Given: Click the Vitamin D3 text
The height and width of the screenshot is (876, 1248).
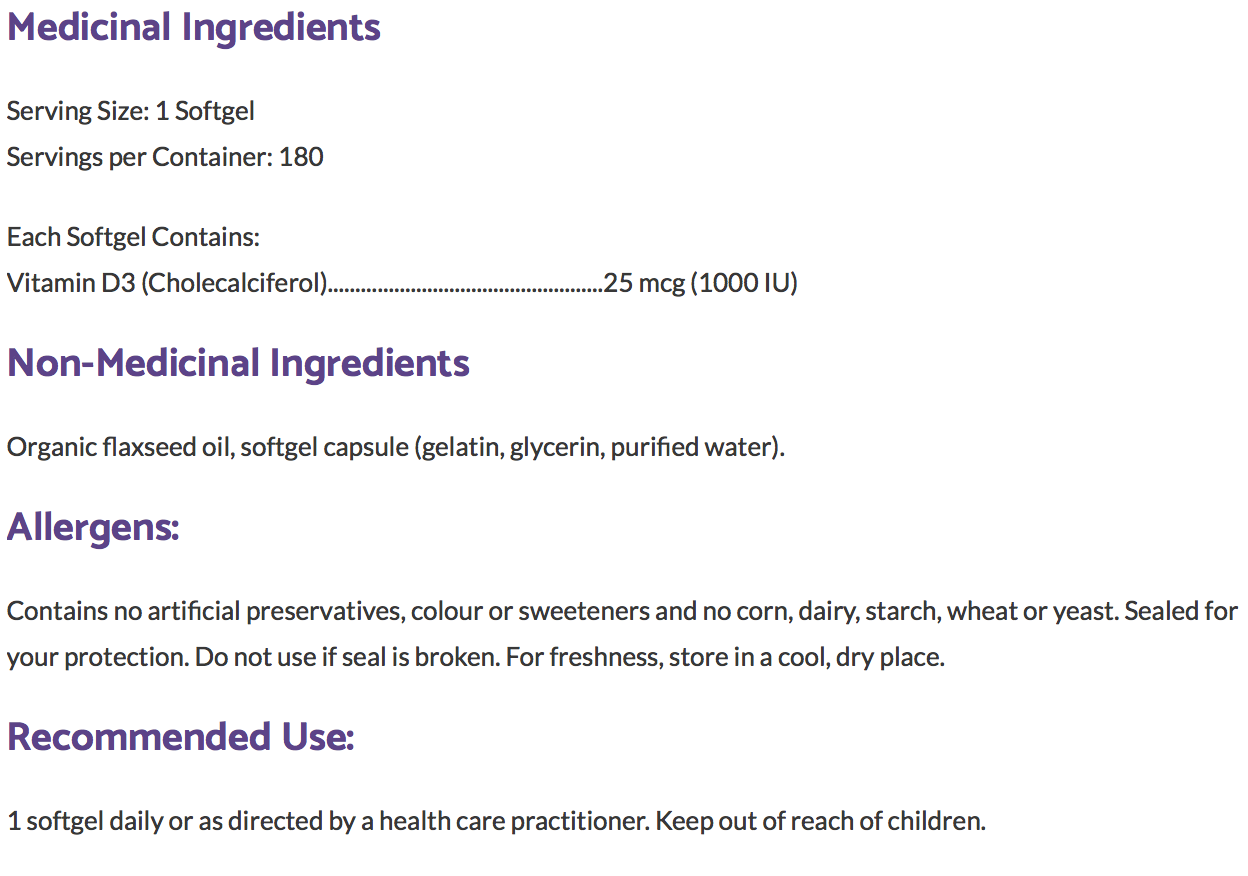Looking at the screenshot, I should (x=70, y=284).
